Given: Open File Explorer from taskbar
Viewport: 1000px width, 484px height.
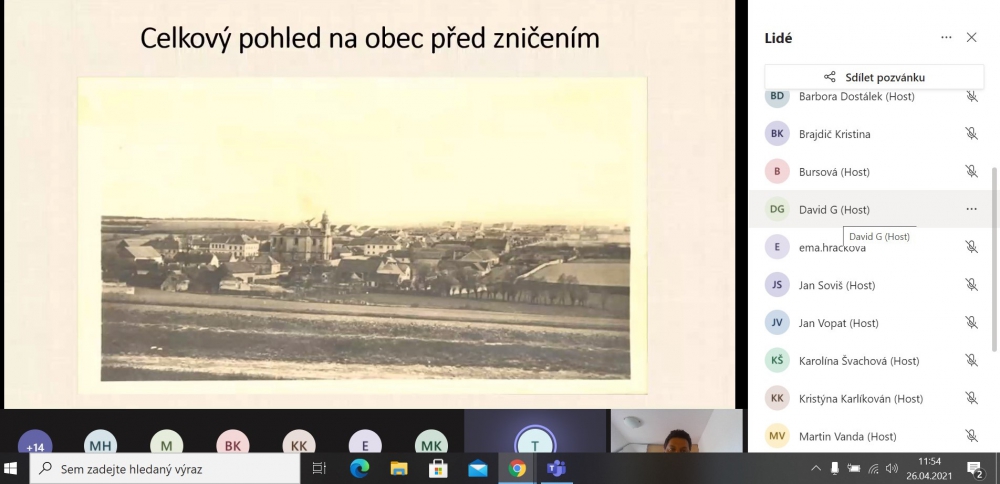Looking at the screenshot, I should [x=399, y=469].
